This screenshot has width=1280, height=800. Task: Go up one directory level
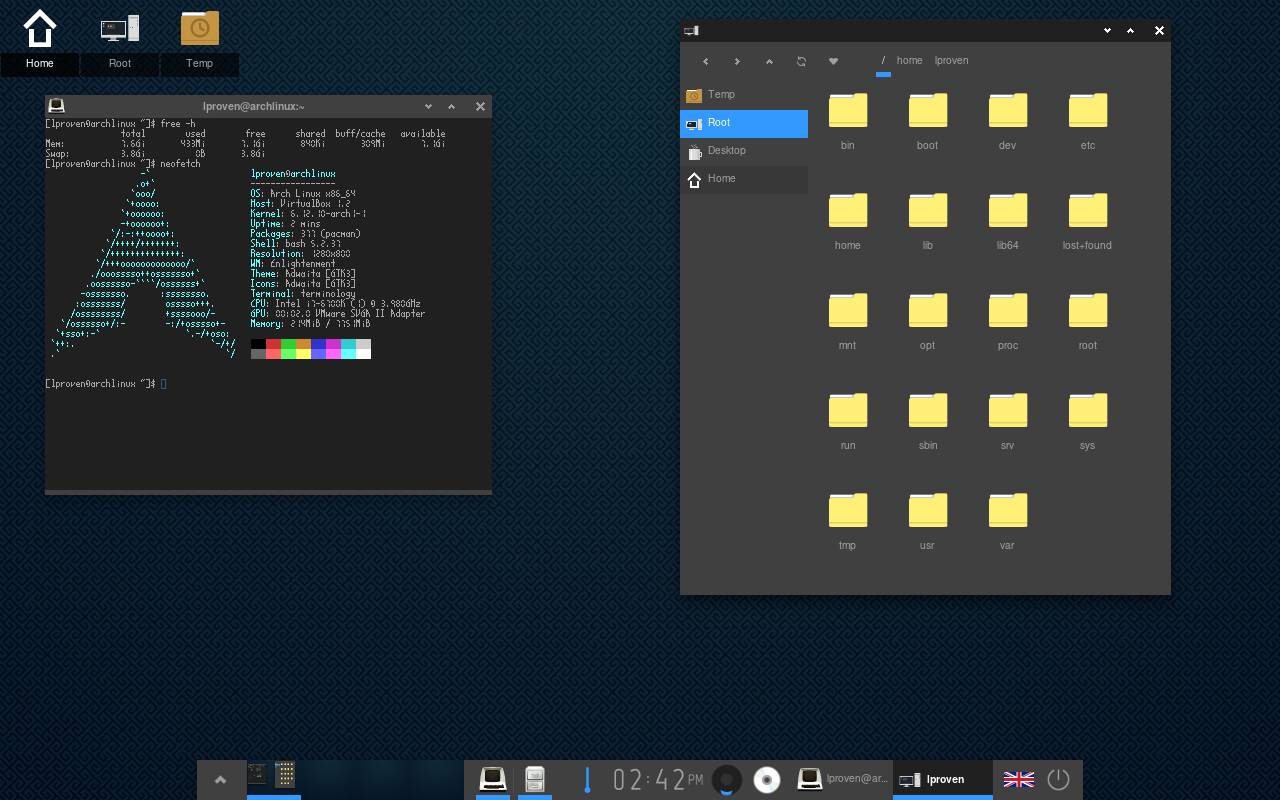tap(769, 61)
